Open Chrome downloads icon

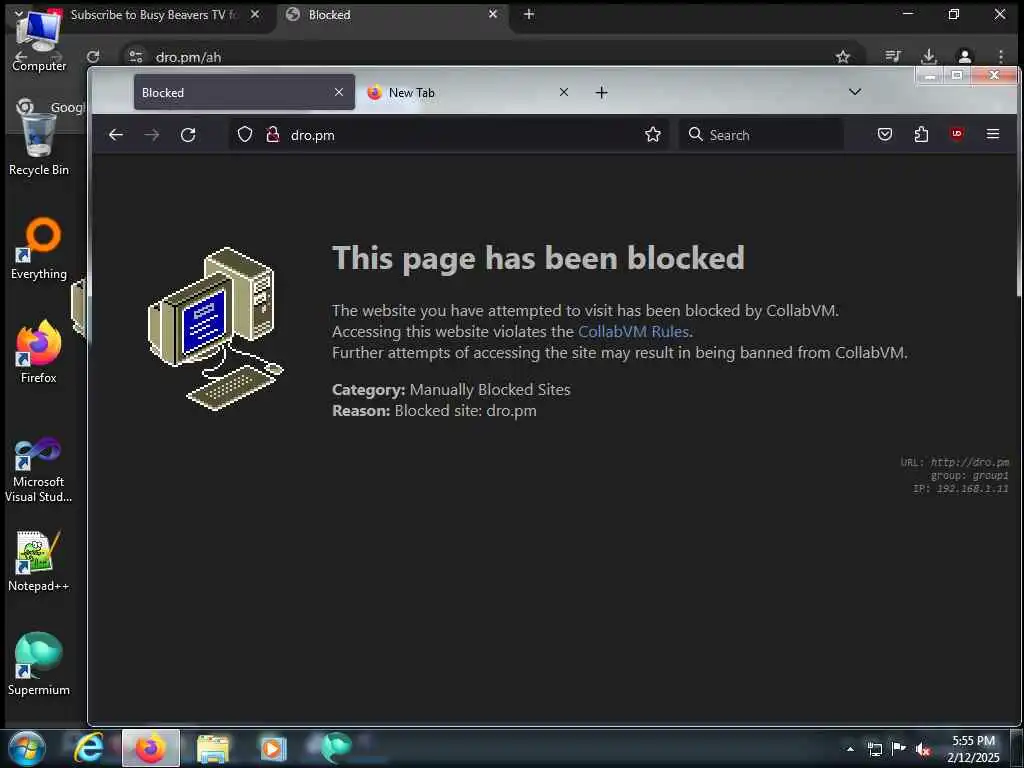(x=929, y=57)
